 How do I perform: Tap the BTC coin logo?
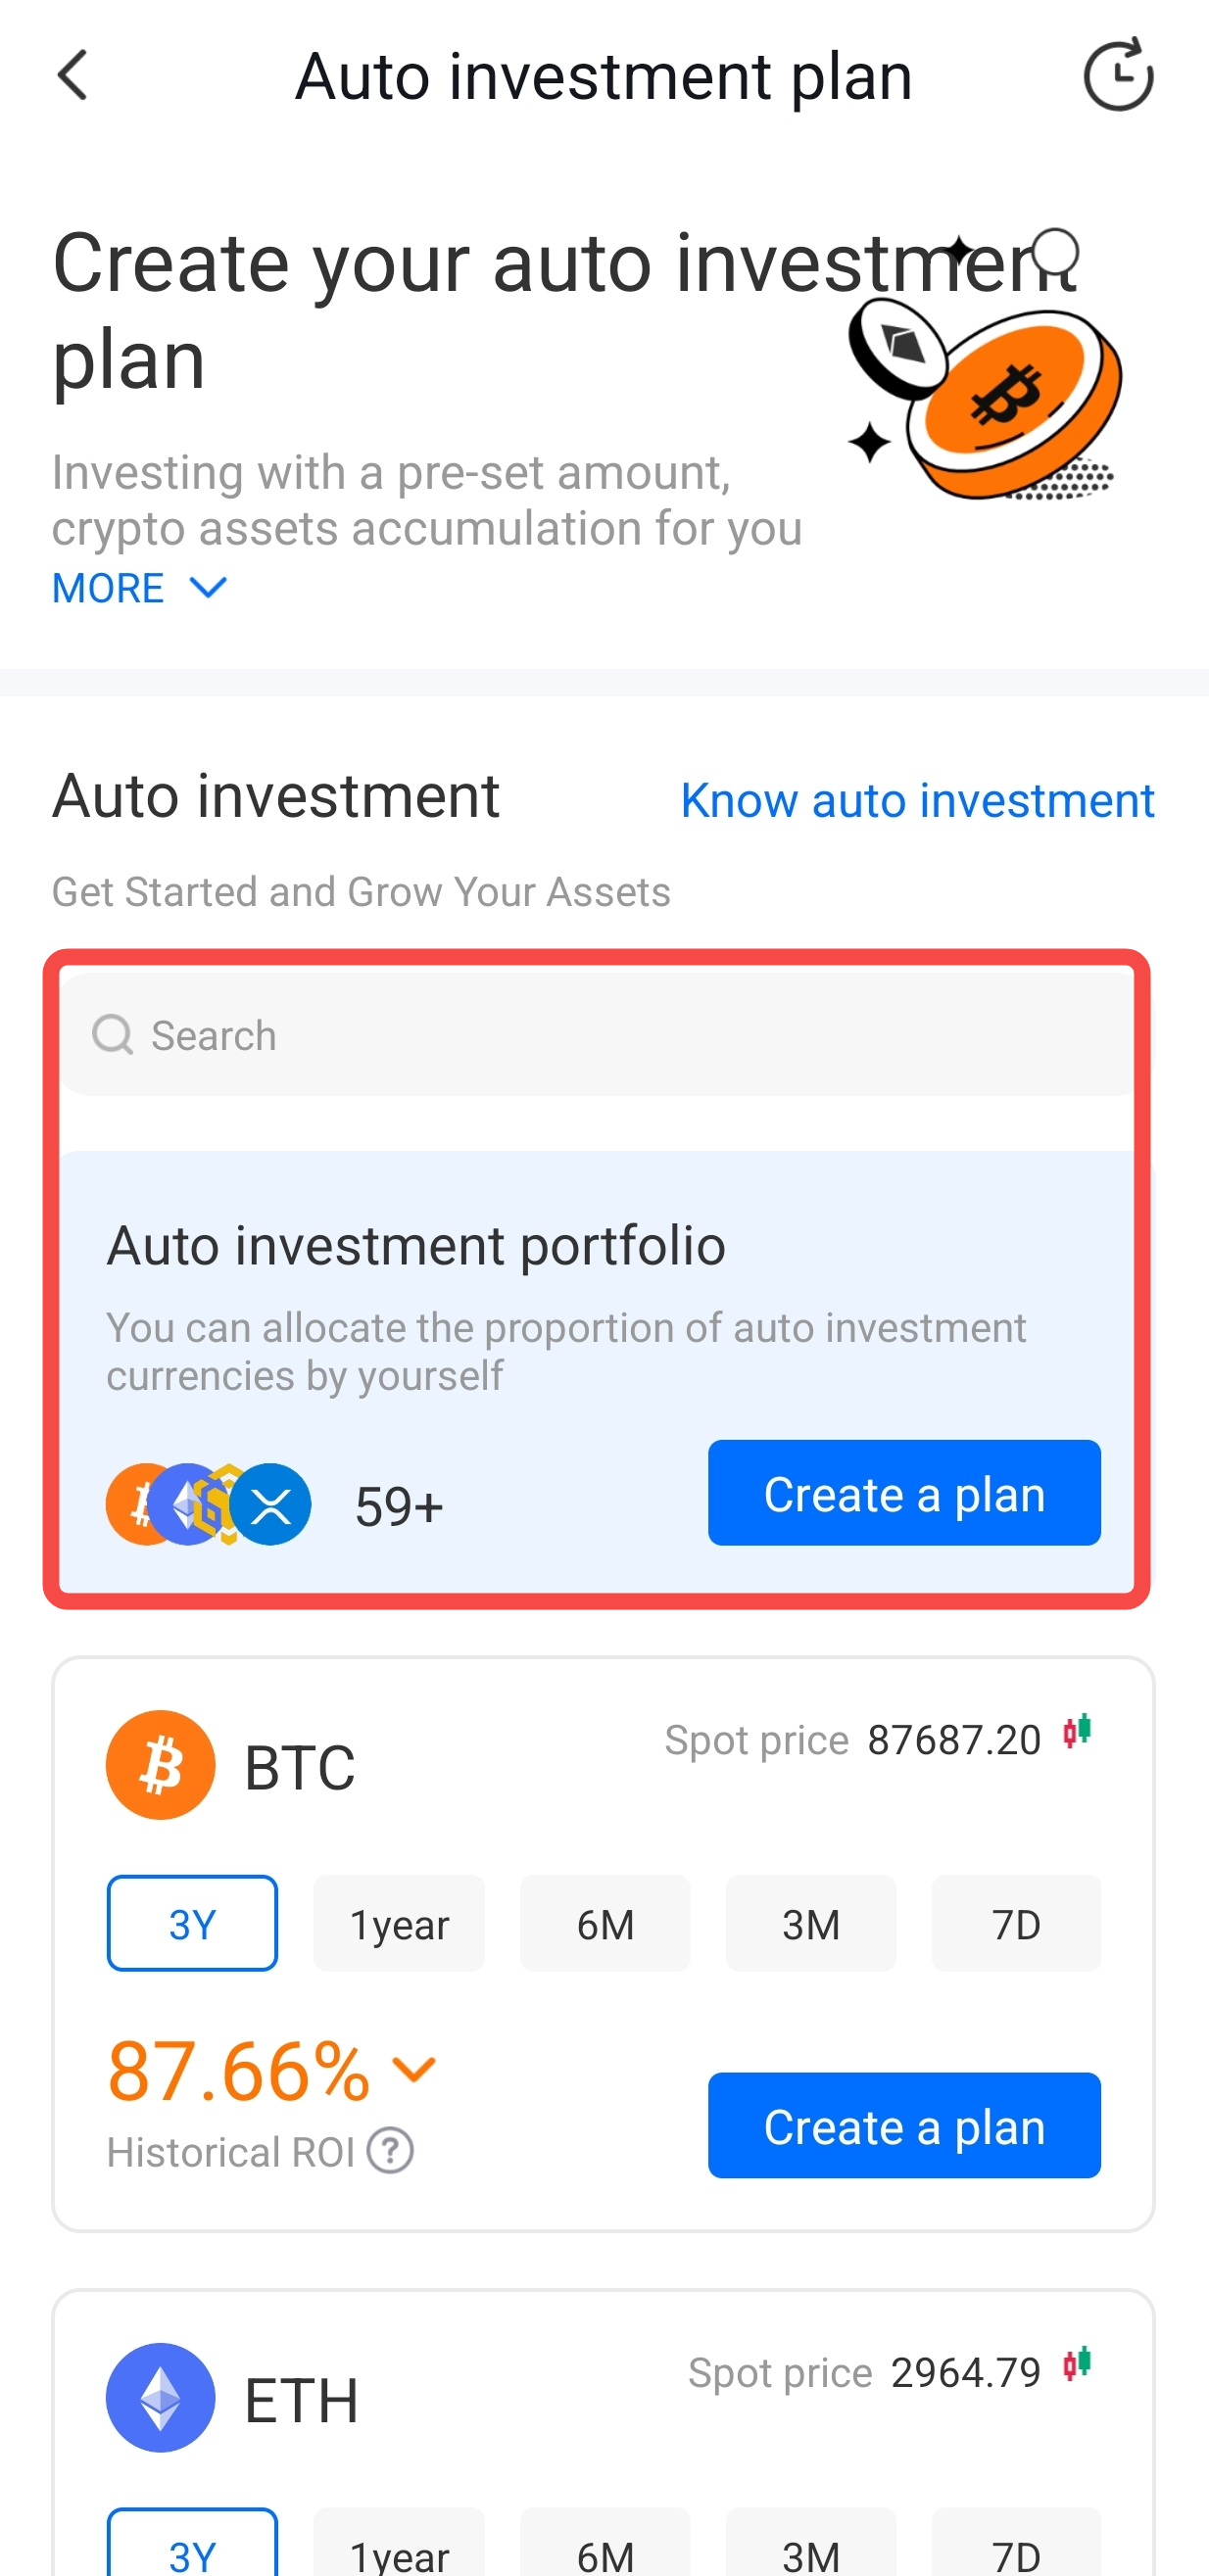click(160, 1765)
